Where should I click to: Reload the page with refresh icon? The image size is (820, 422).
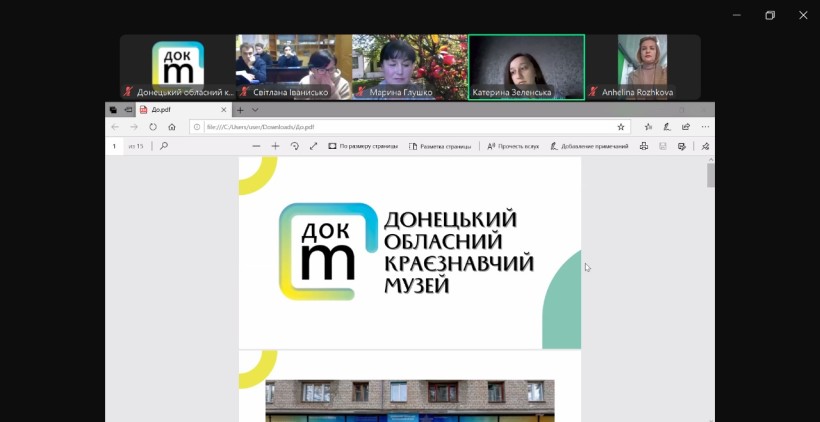click(x=153, y=127)
